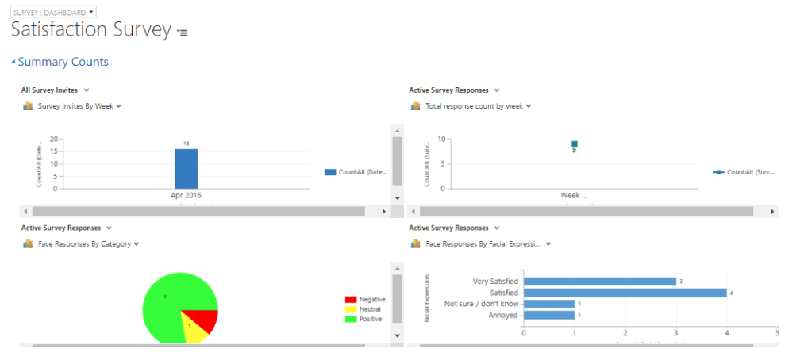
Task: Open the top-right Active Survey Responses view dropdown
Action: (496, 90)
